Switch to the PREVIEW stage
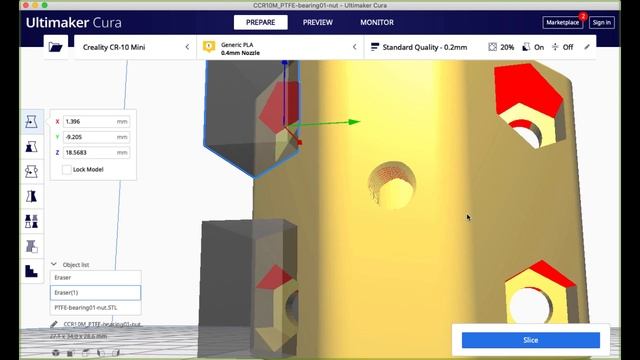The width and height of the screenshot is (640, 360). point(318,22)
